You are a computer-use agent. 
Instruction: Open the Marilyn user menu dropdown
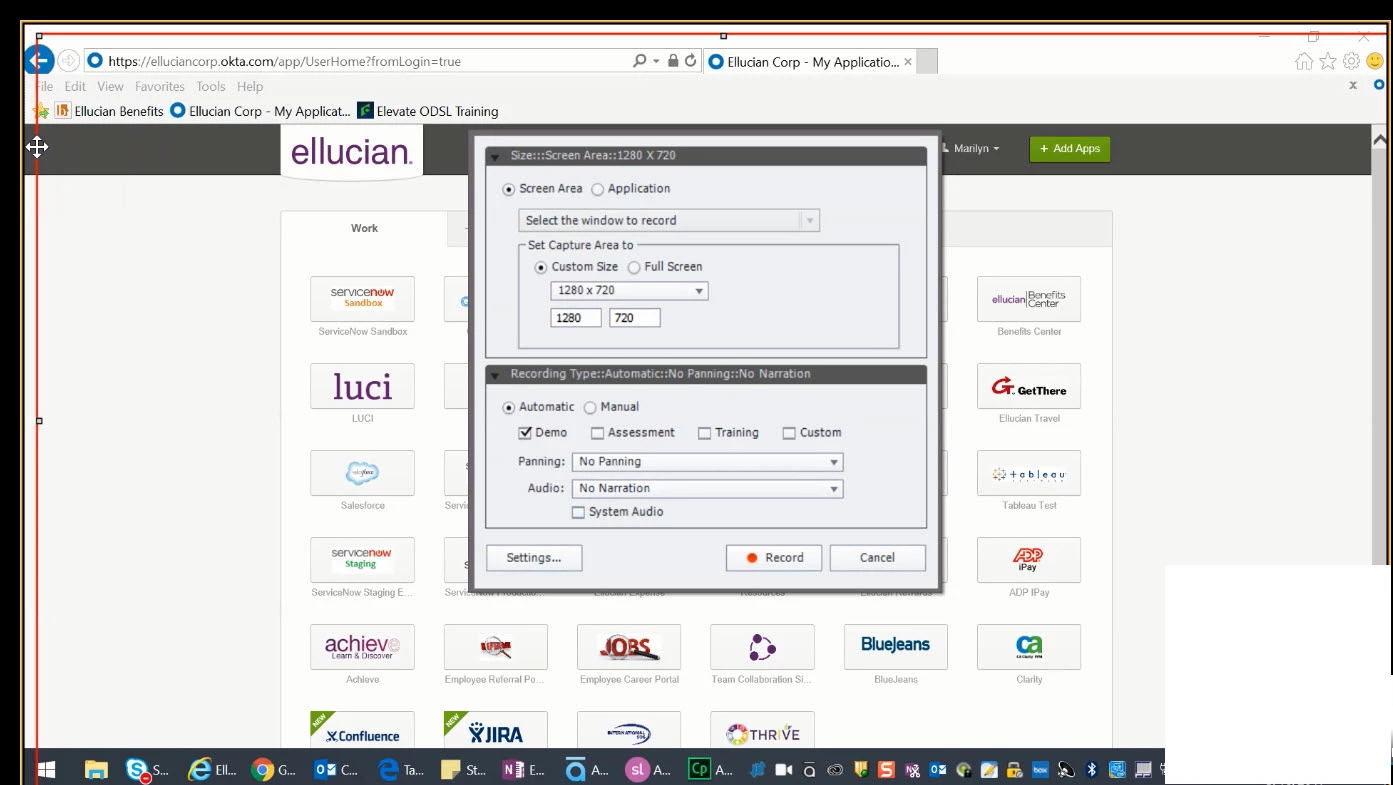pos(973,148)
